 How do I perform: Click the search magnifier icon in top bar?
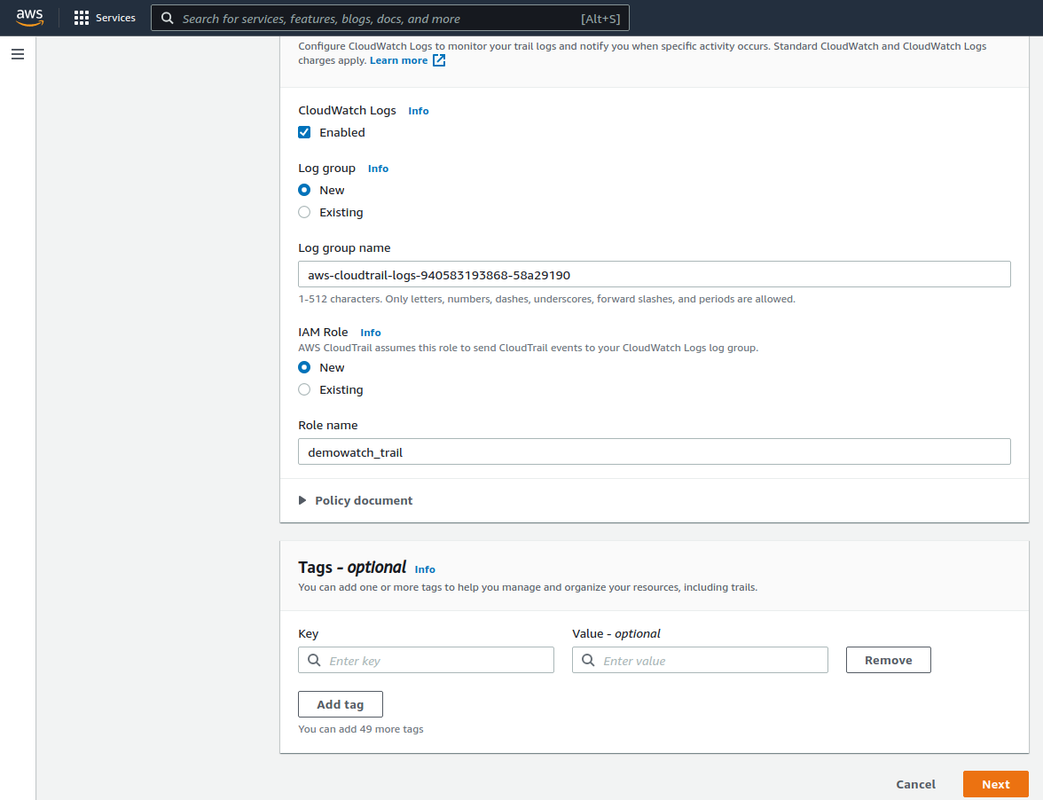point(168,19)
